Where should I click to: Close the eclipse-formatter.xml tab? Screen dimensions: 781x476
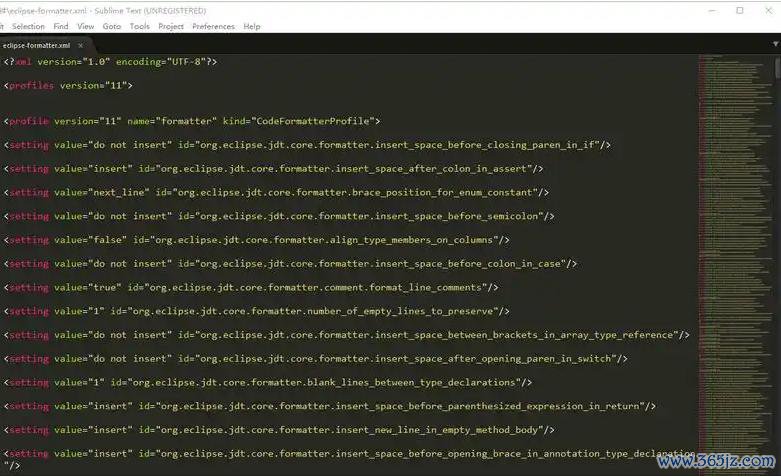(82, 45)
